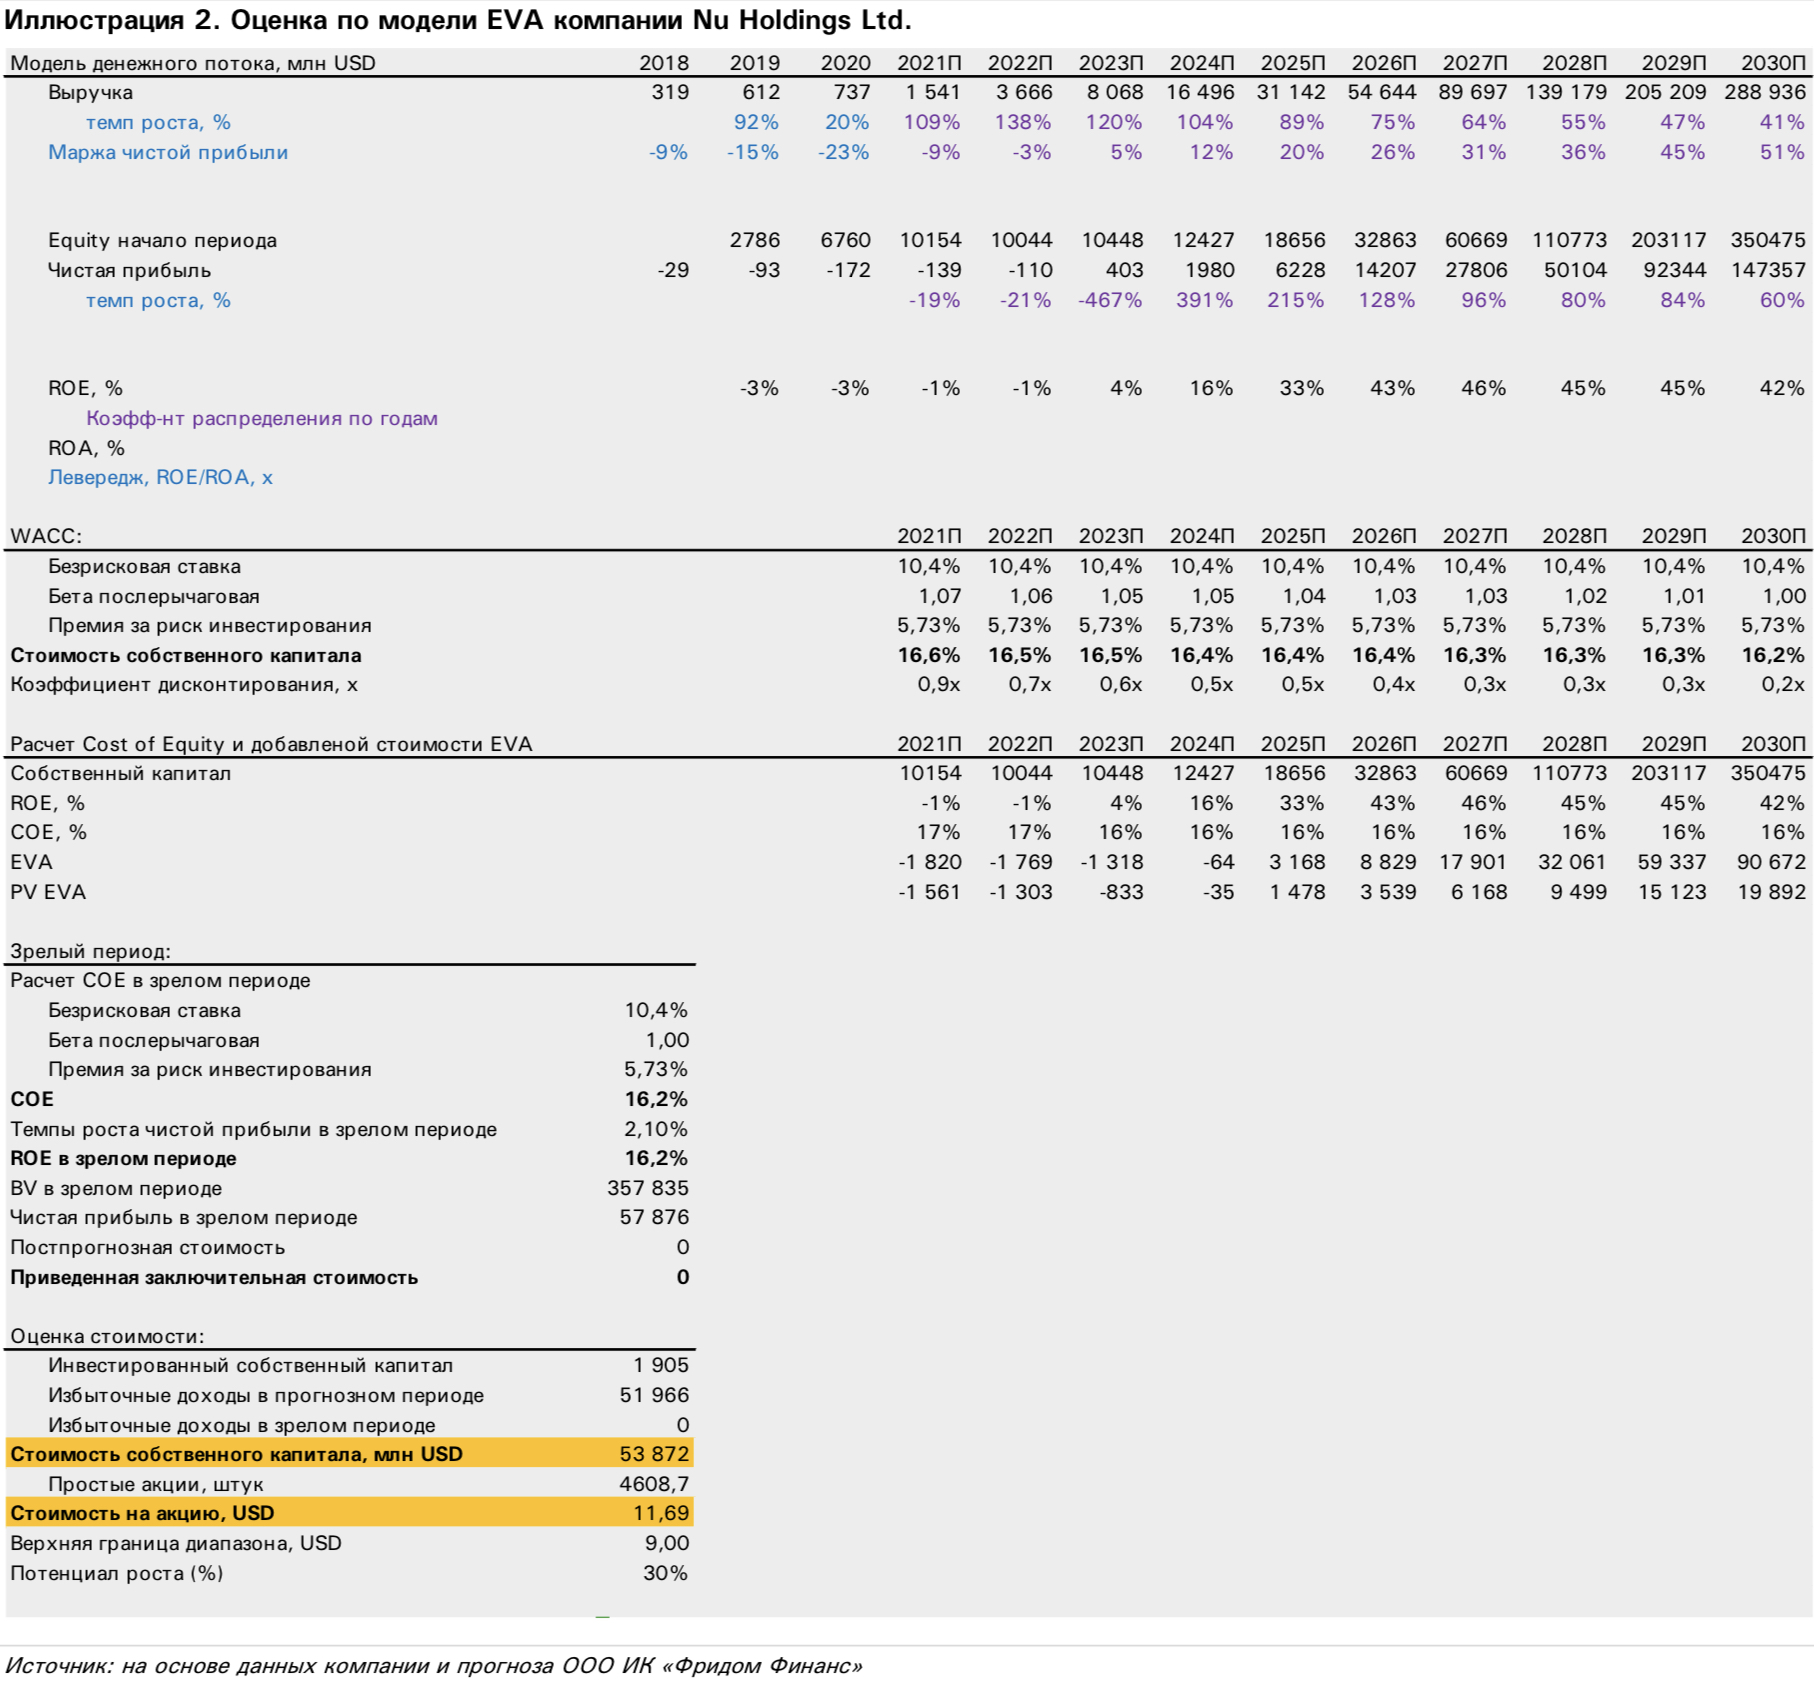Image resolution: width=1814 pixels, height=1696 pixels.
Task: Select the 'Модель денежного потока, млн USD' header
Action: point(193,63)
